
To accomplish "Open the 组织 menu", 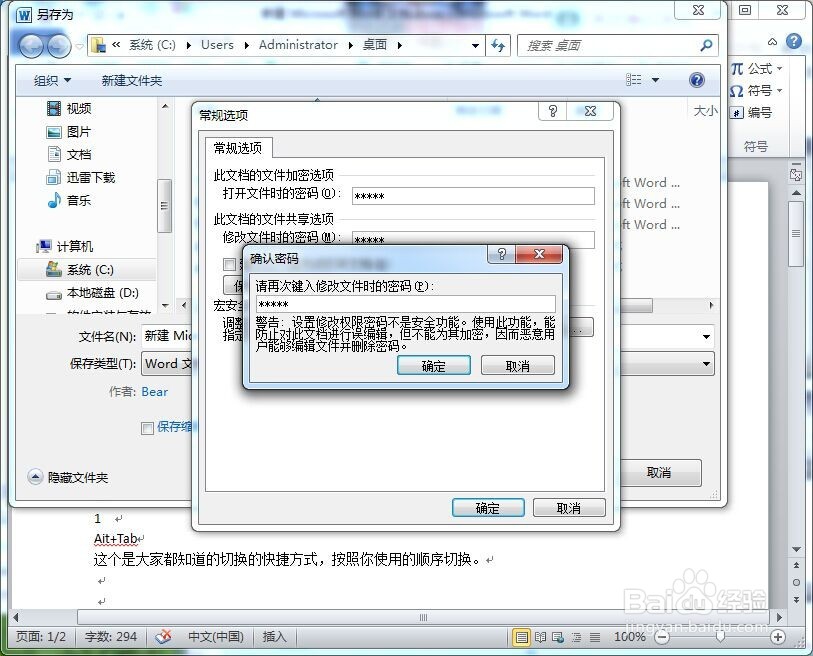I will (x=52, y=80).
